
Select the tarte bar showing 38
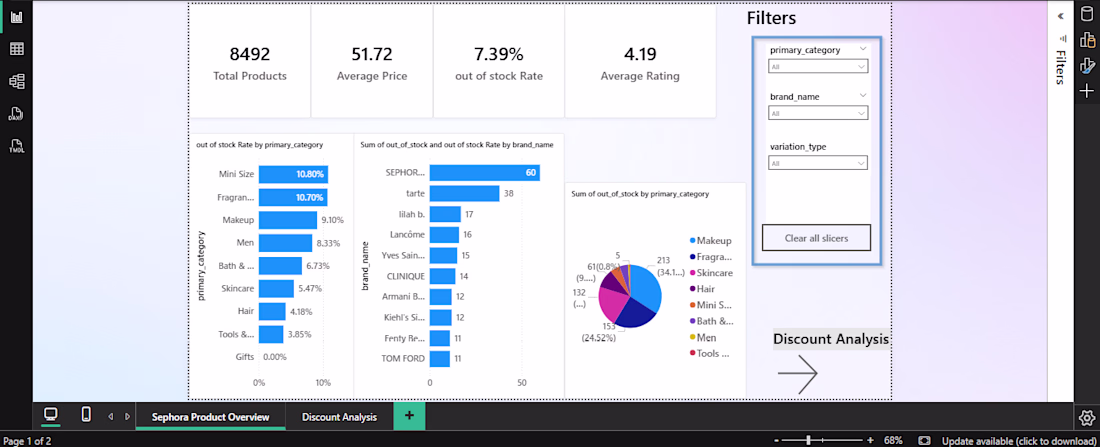point(464,193)
